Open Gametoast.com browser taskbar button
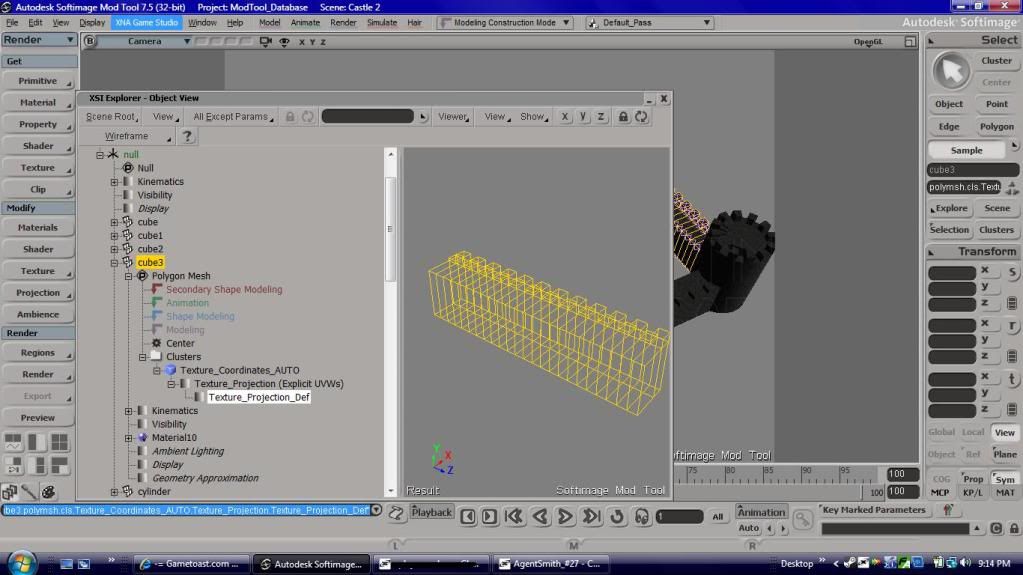The height and width of the screenshot is (575, 1023). point(192,564)
